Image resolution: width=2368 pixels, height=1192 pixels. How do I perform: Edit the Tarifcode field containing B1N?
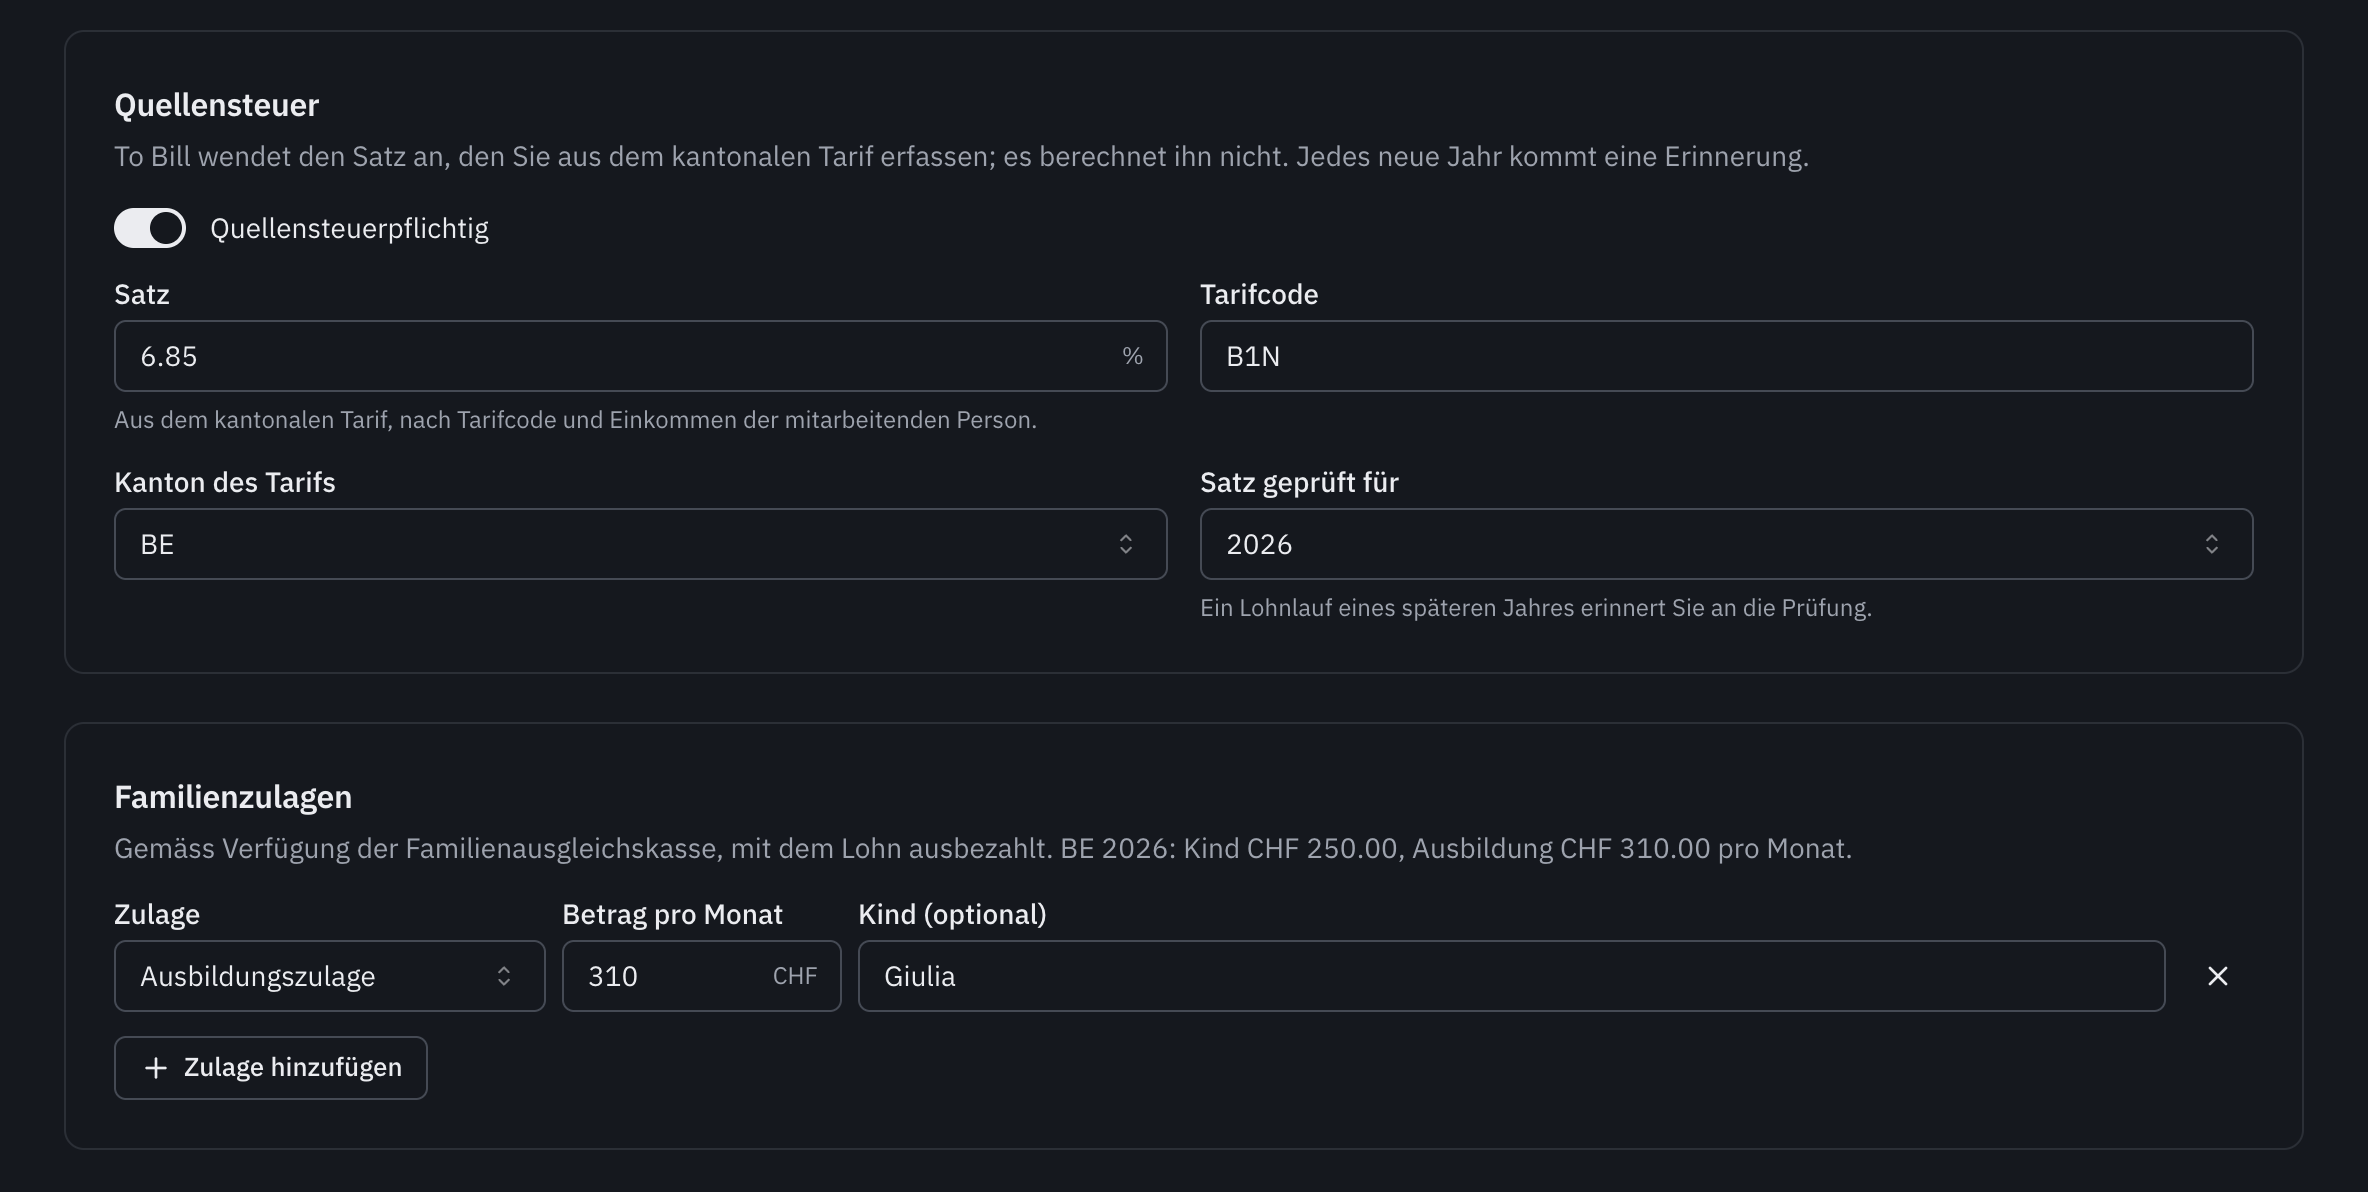click(x=1726, y=356)
